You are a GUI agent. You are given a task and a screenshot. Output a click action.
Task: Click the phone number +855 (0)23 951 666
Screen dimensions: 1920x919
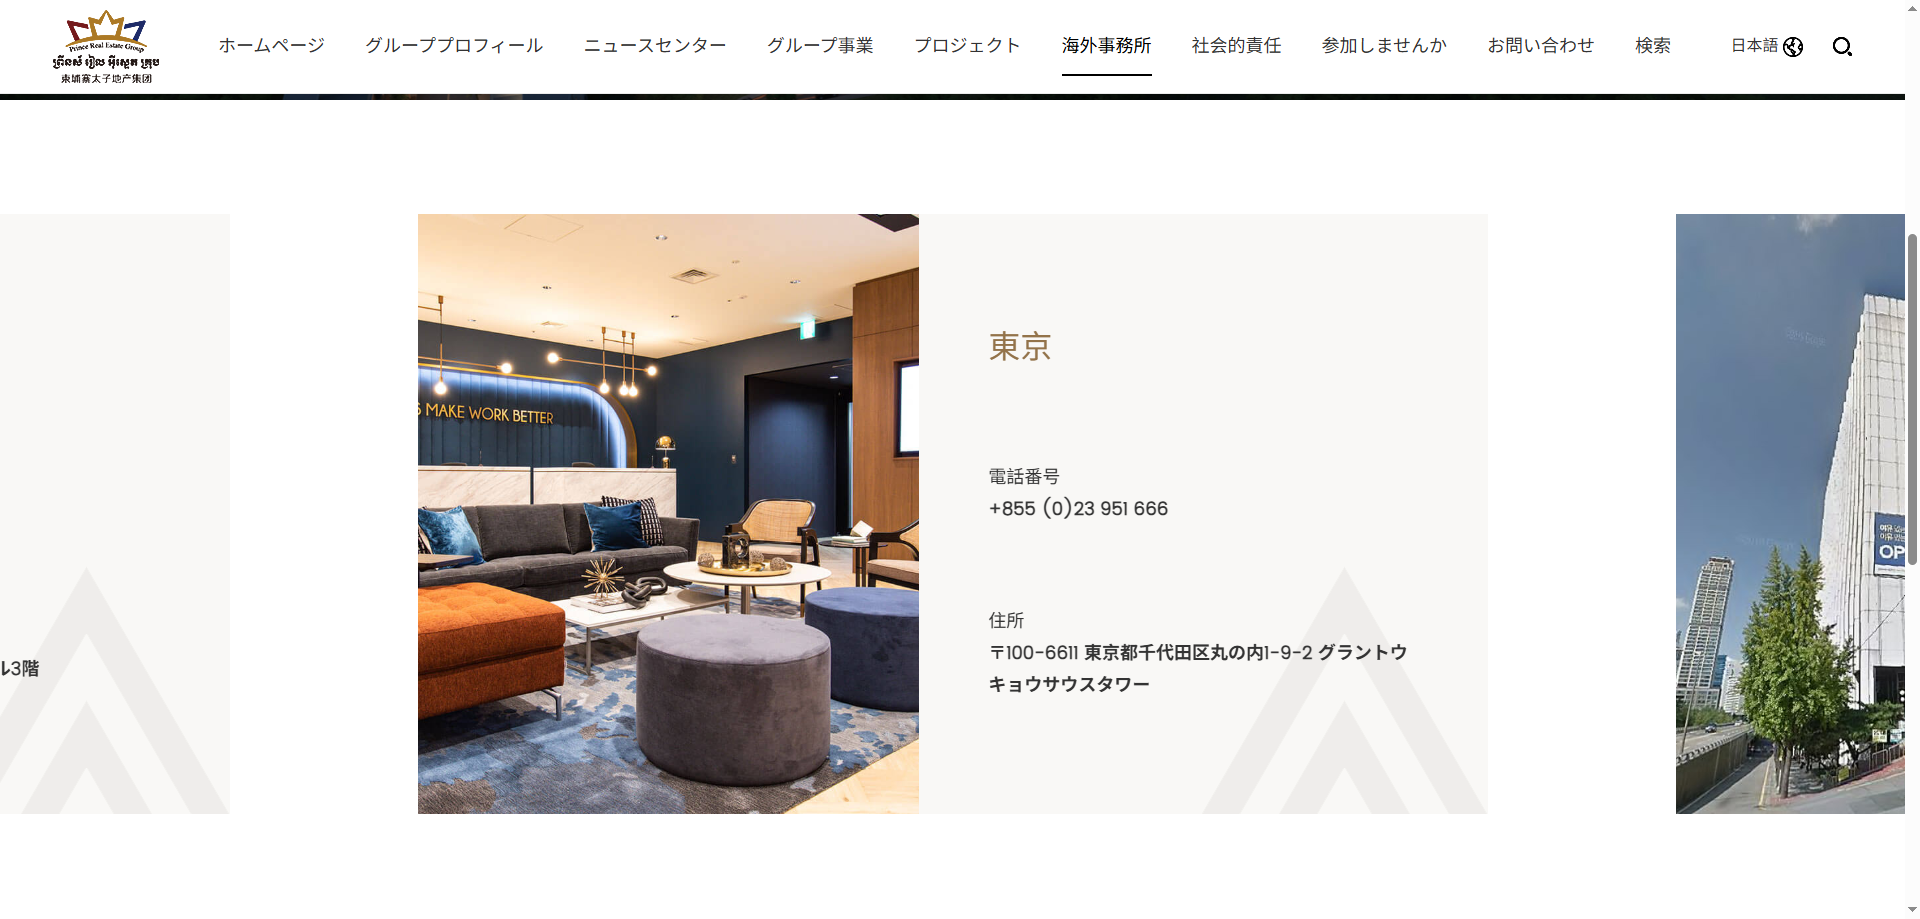[x=1078, y=508]
